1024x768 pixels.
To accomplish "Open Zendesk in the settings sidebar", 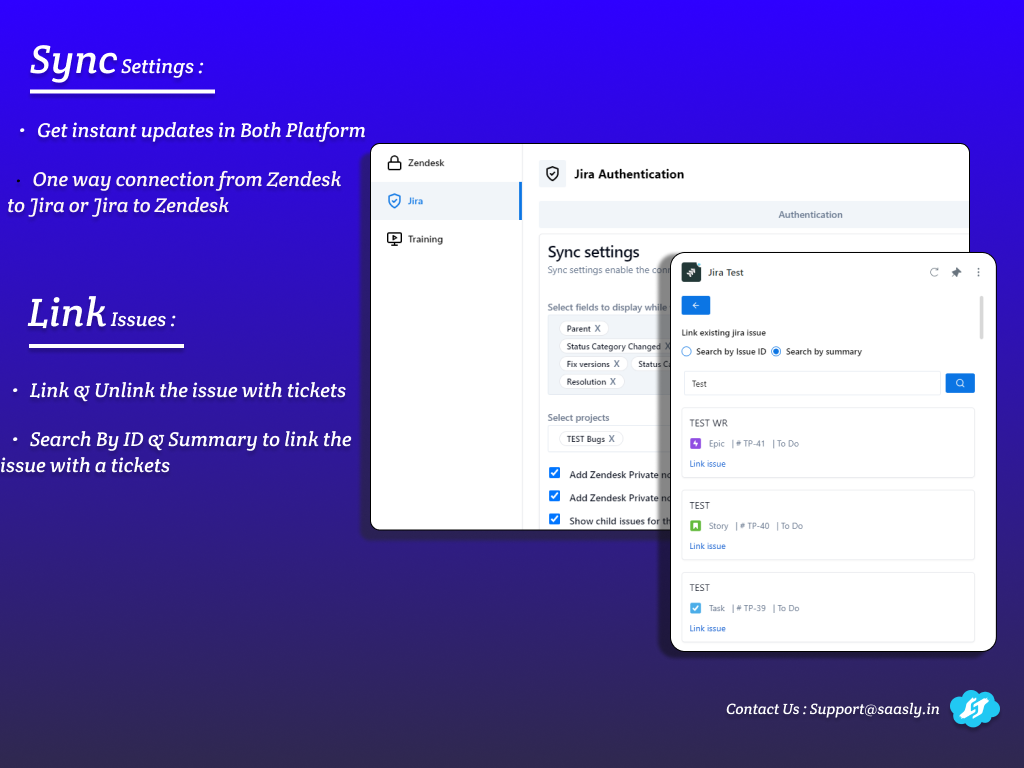I will tap(426, 163).
